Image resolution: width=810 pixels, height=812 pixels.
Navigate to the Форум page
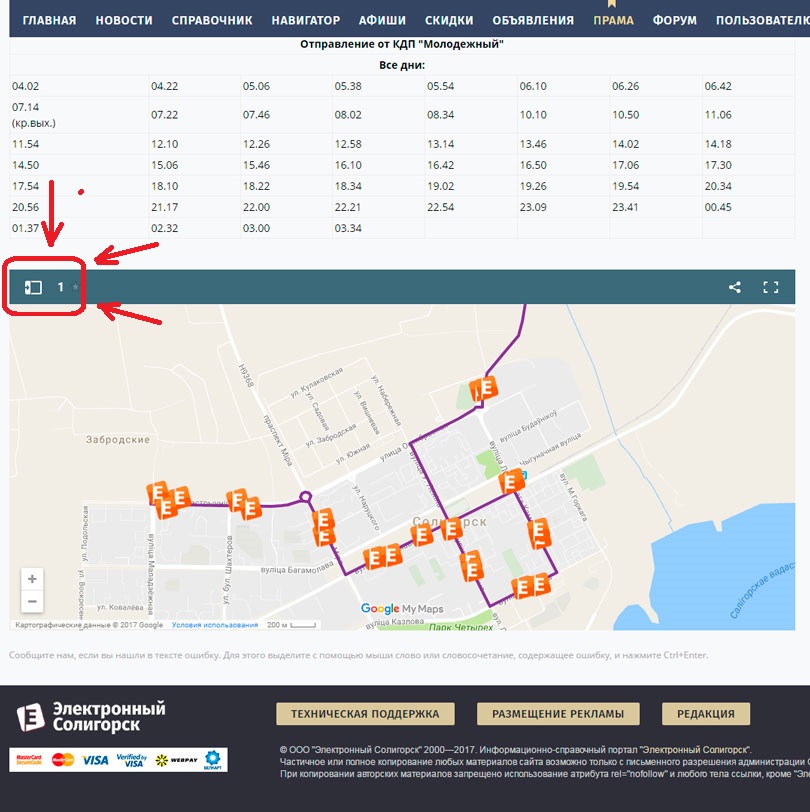coord(675,20)
